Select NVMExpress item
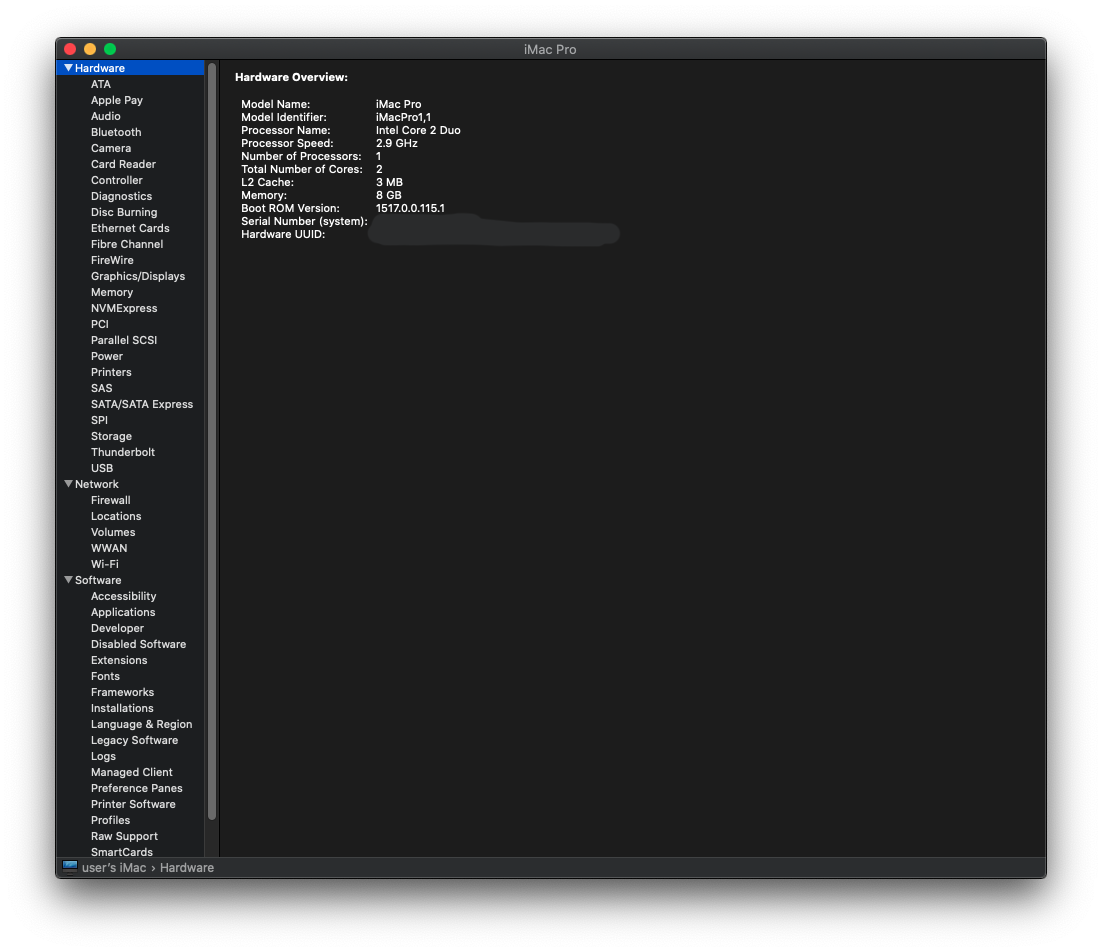 [x=124, y=308]
